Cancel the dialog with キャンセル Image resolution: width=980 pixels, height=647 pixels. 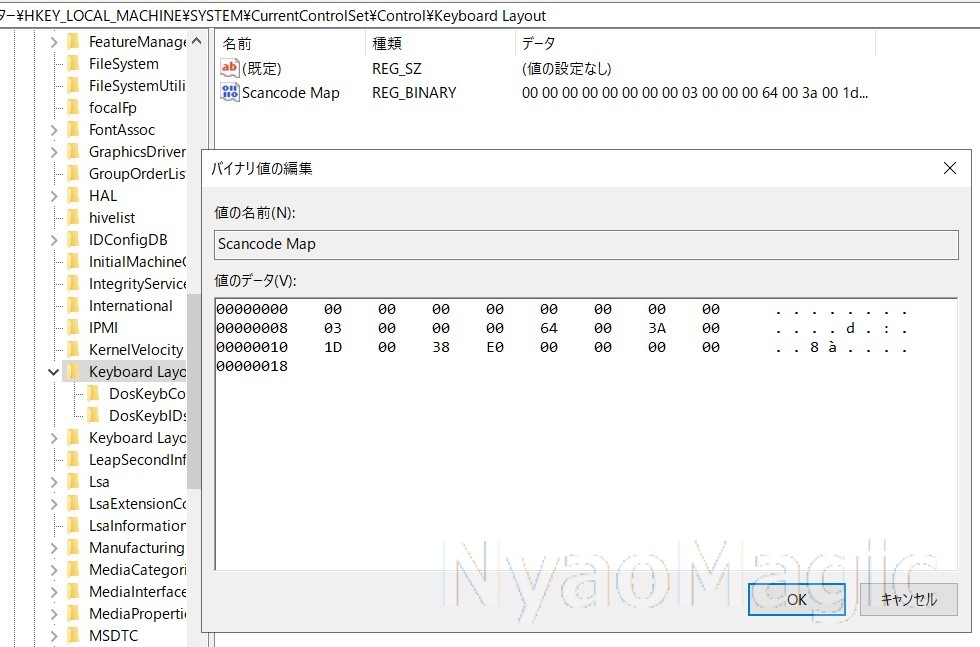(909, 599)
